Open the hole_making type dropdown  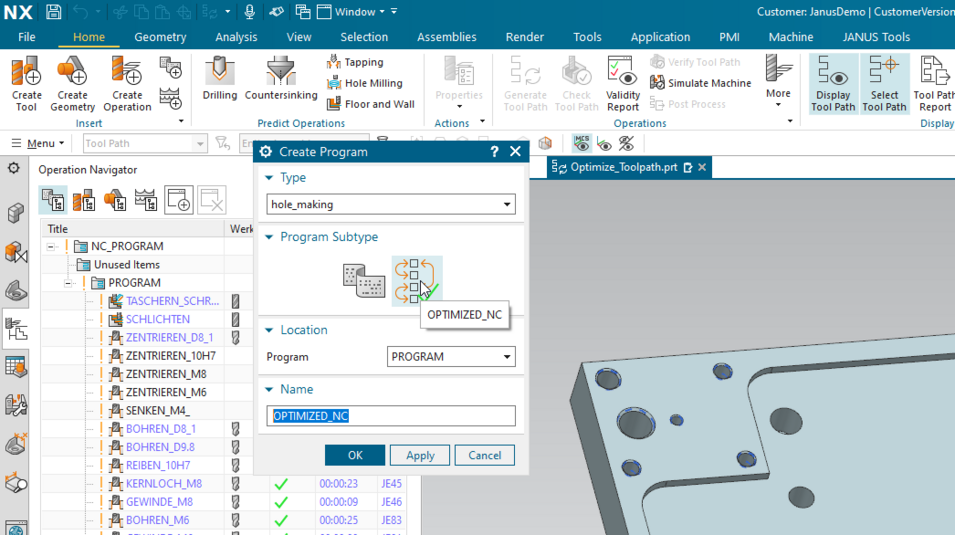tap(391, 204)
